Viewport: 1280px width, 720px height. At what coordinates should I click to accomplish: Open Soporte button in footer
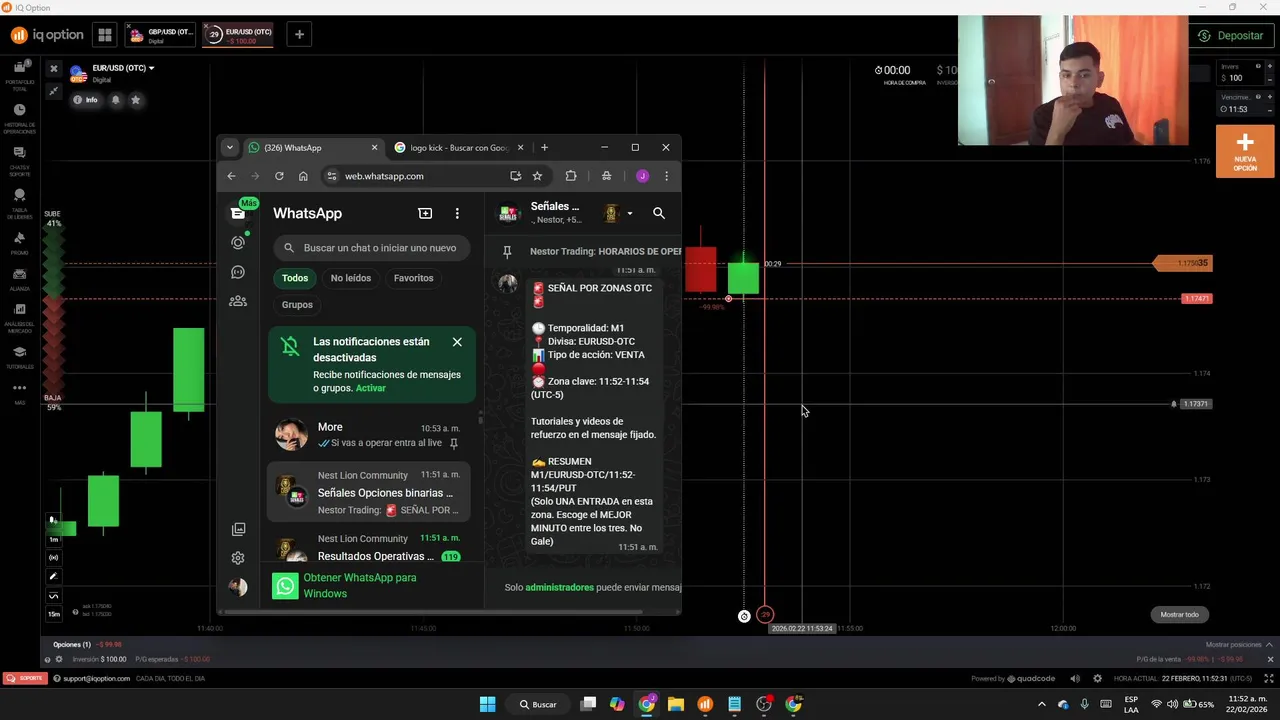[24, 678]
